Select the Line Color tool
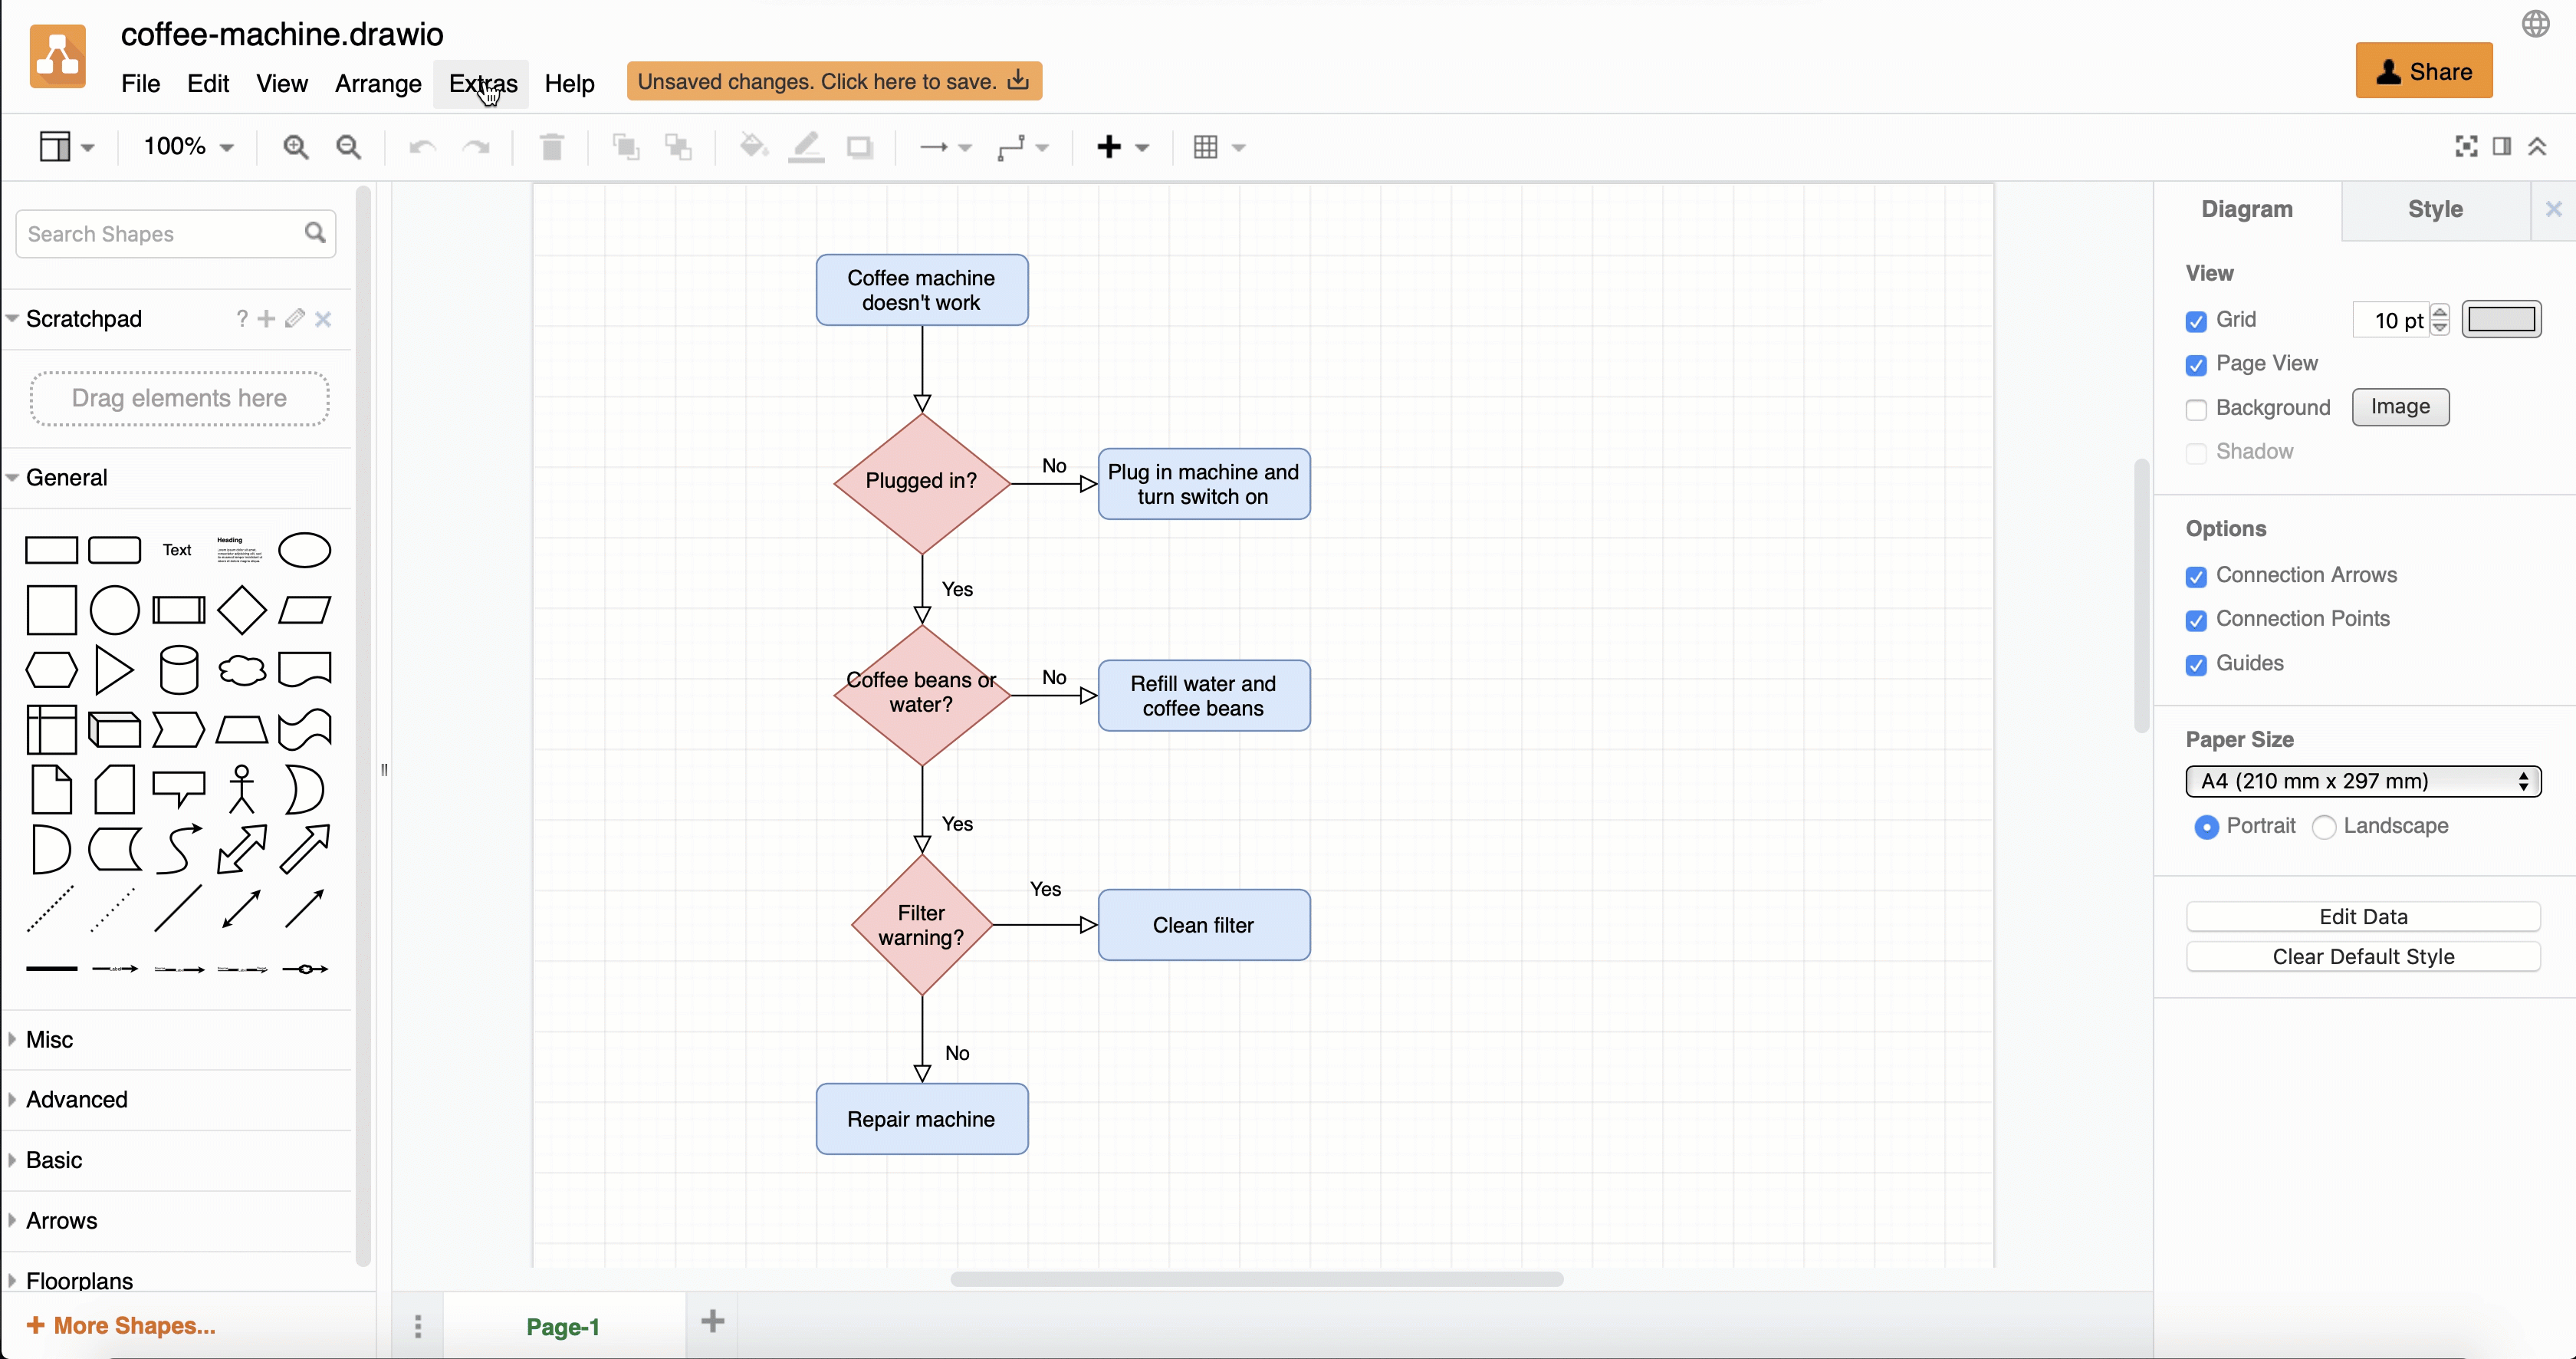This screenshot has width=2576, height=1359. 806,147
